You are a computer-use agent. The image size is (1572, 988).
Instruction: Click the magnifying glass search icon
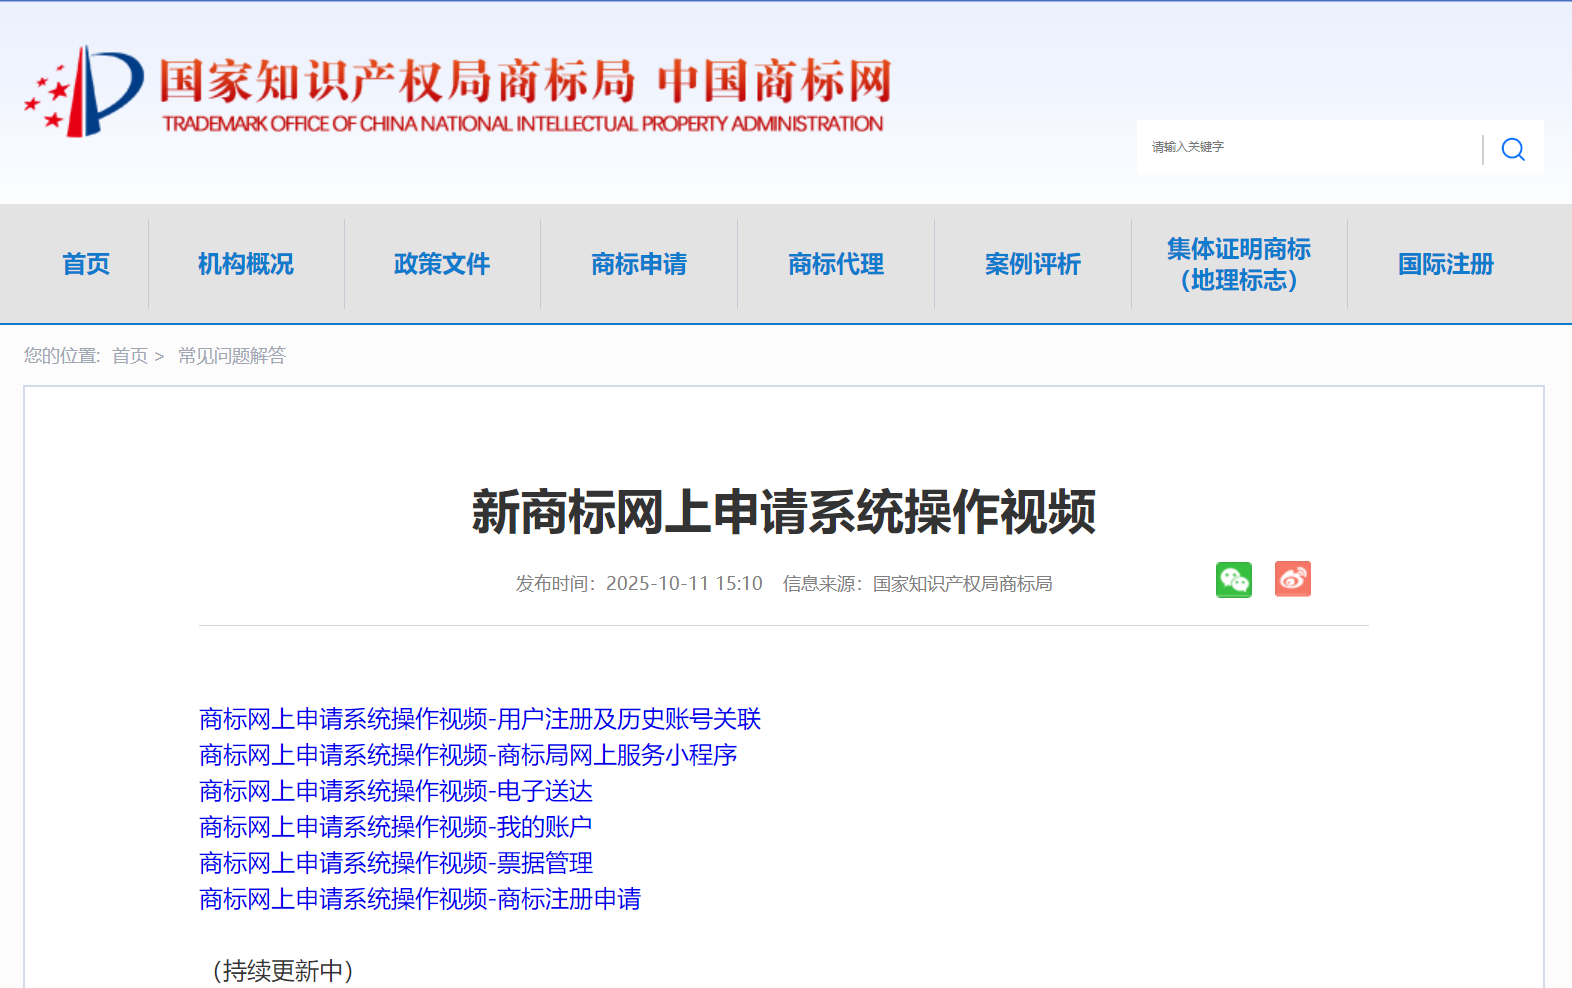pos(1513,149)
